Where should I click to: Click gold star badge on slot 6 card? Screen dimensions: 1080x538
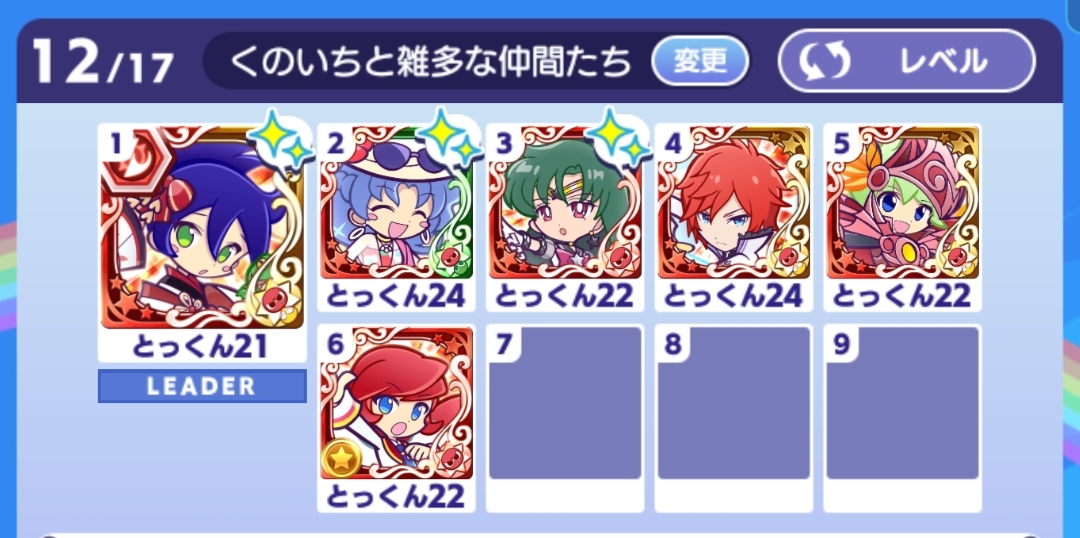tap(342, 459)
